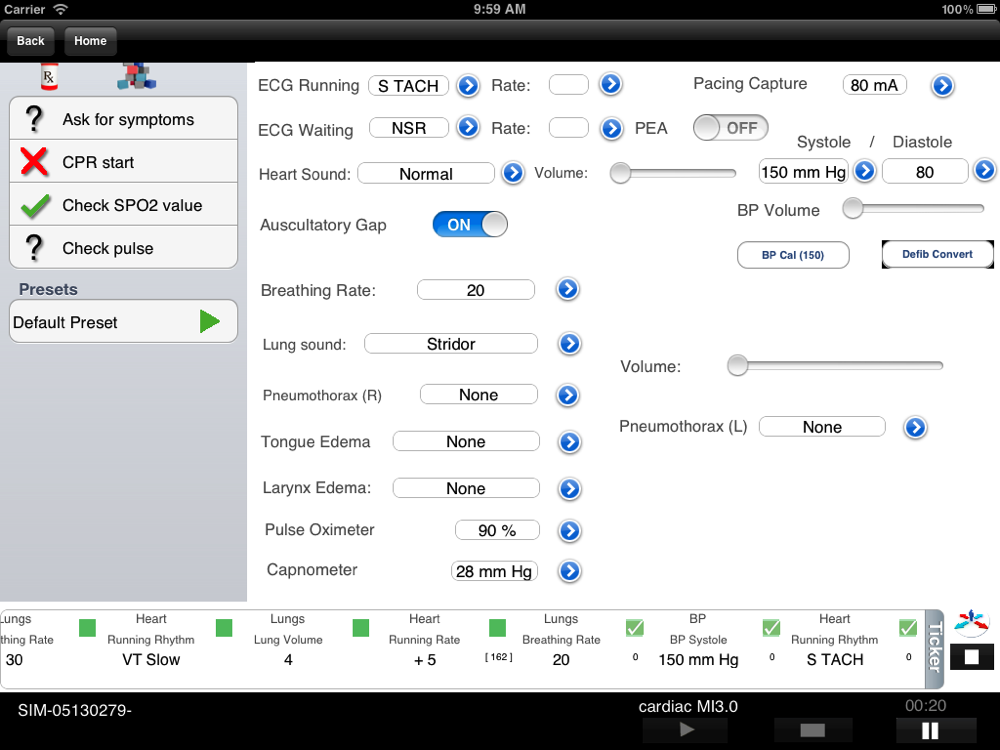The image size is (1000, 750).
Task: Open Tongue Edema selector showing None
Action: 466,441
